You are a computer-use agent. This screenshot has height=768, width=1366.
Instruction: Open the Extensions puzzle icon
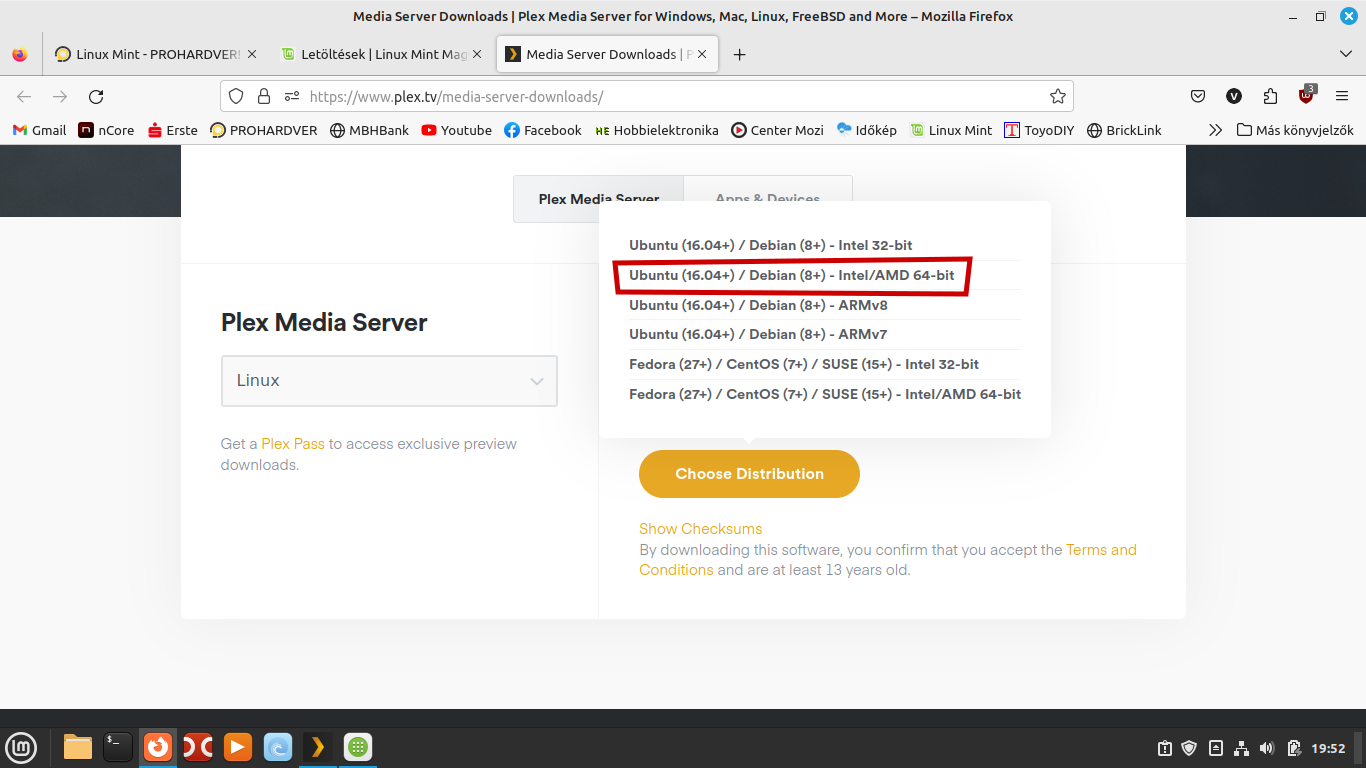[1270, 97]
